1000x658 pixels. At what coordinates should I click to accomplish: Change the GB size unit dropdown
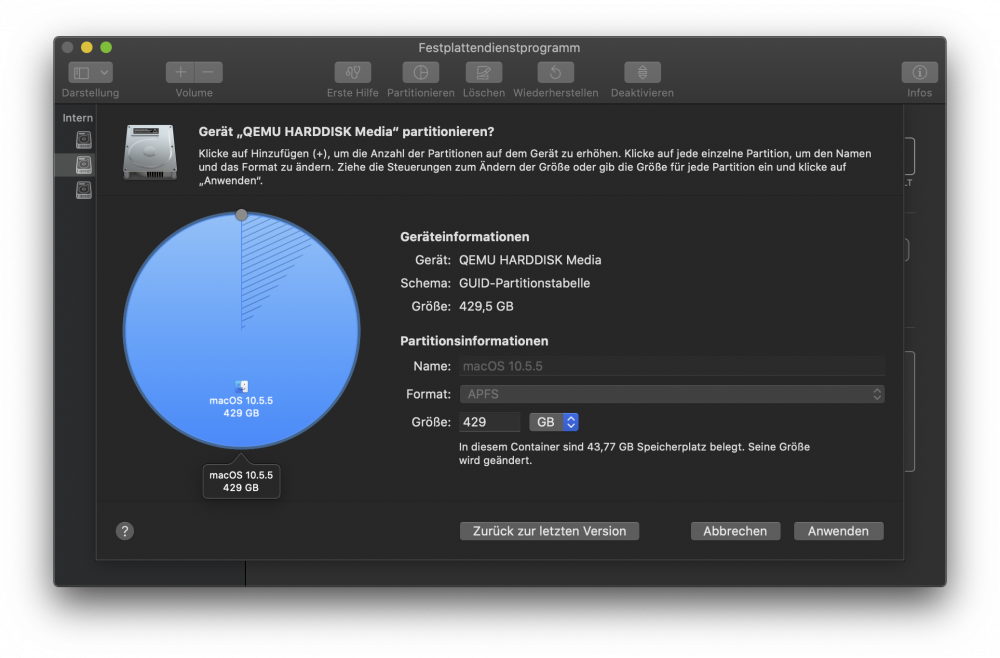(x=554, y=422)
